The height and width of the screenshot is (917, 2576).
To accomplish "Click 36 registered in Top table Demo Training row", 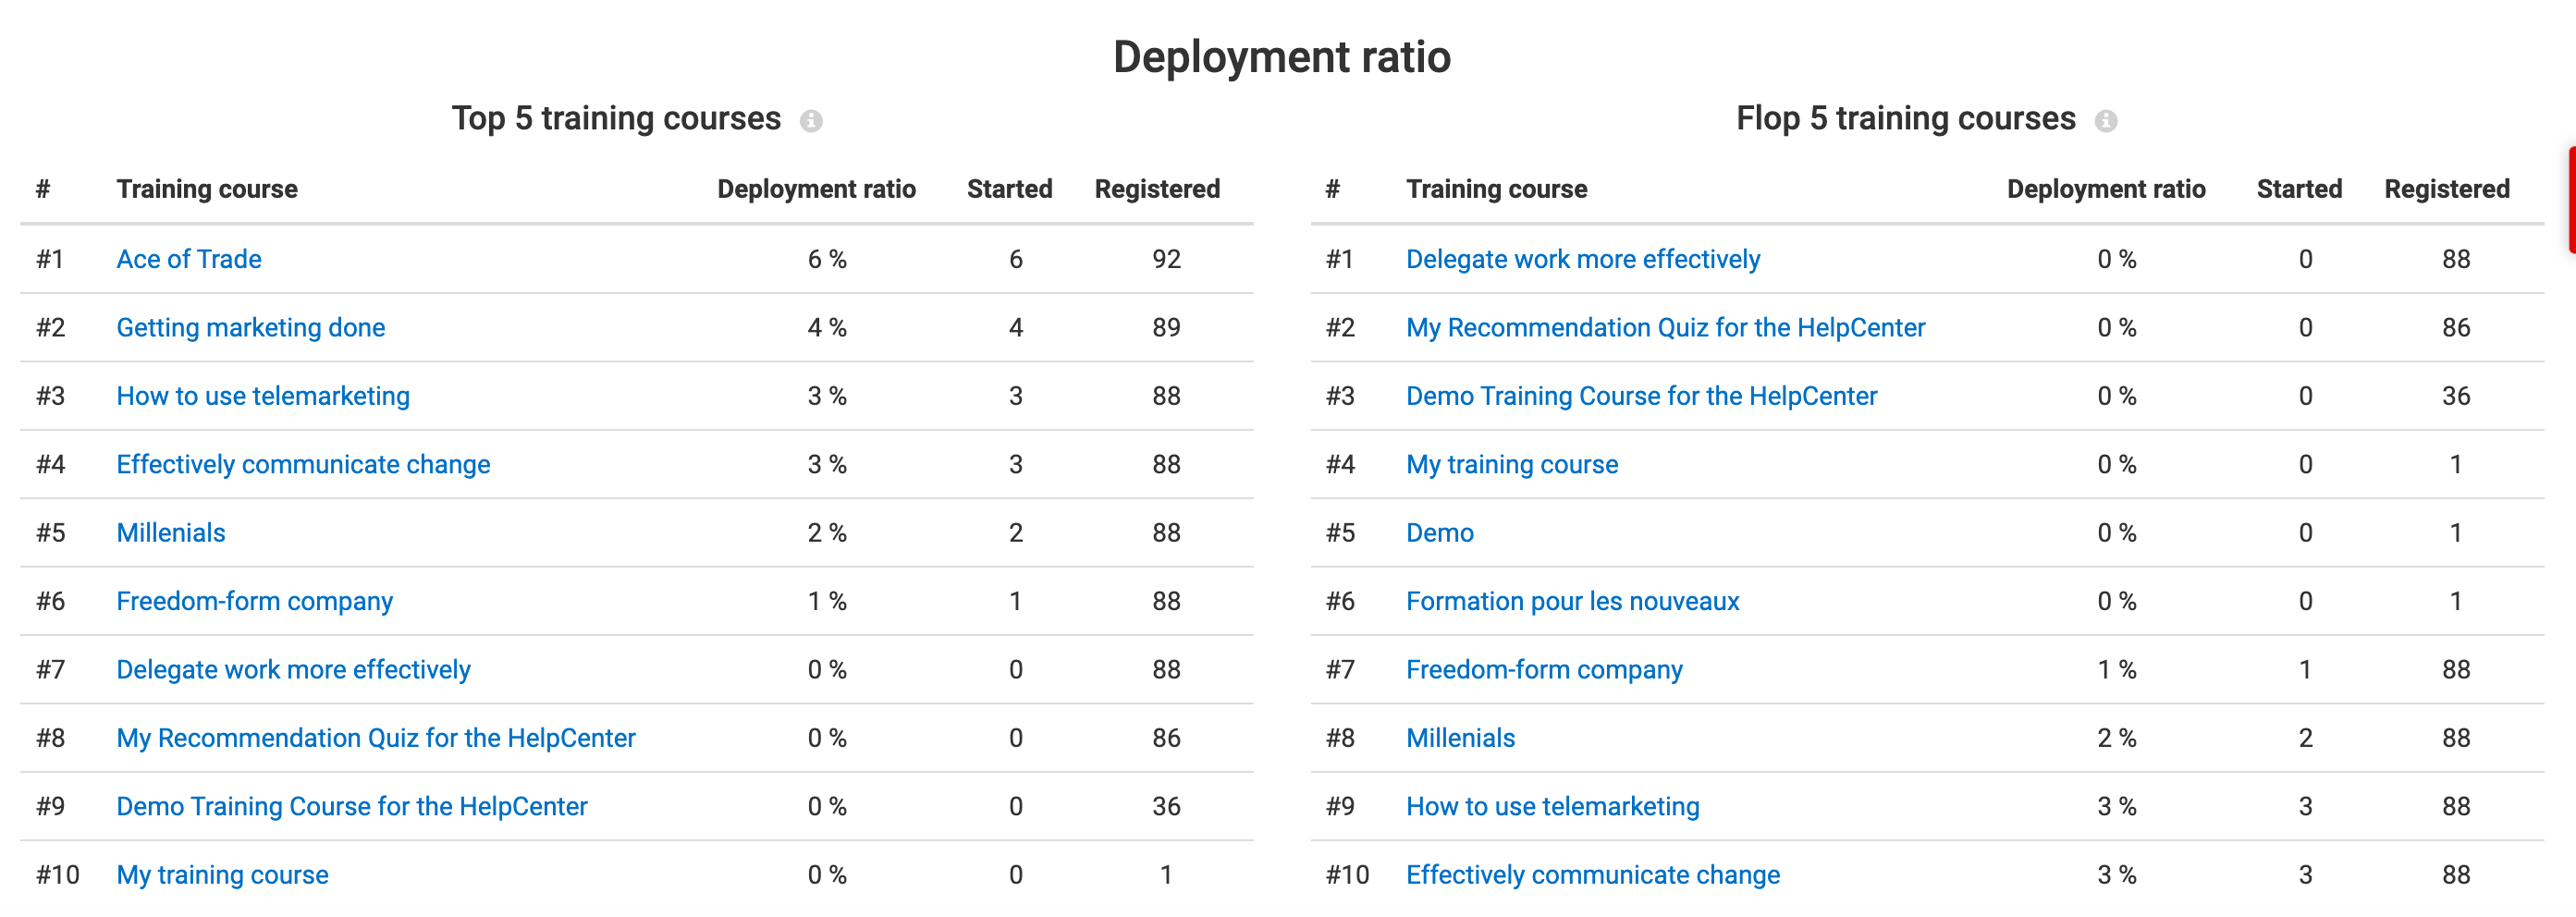I will (x=1166, y=806).
